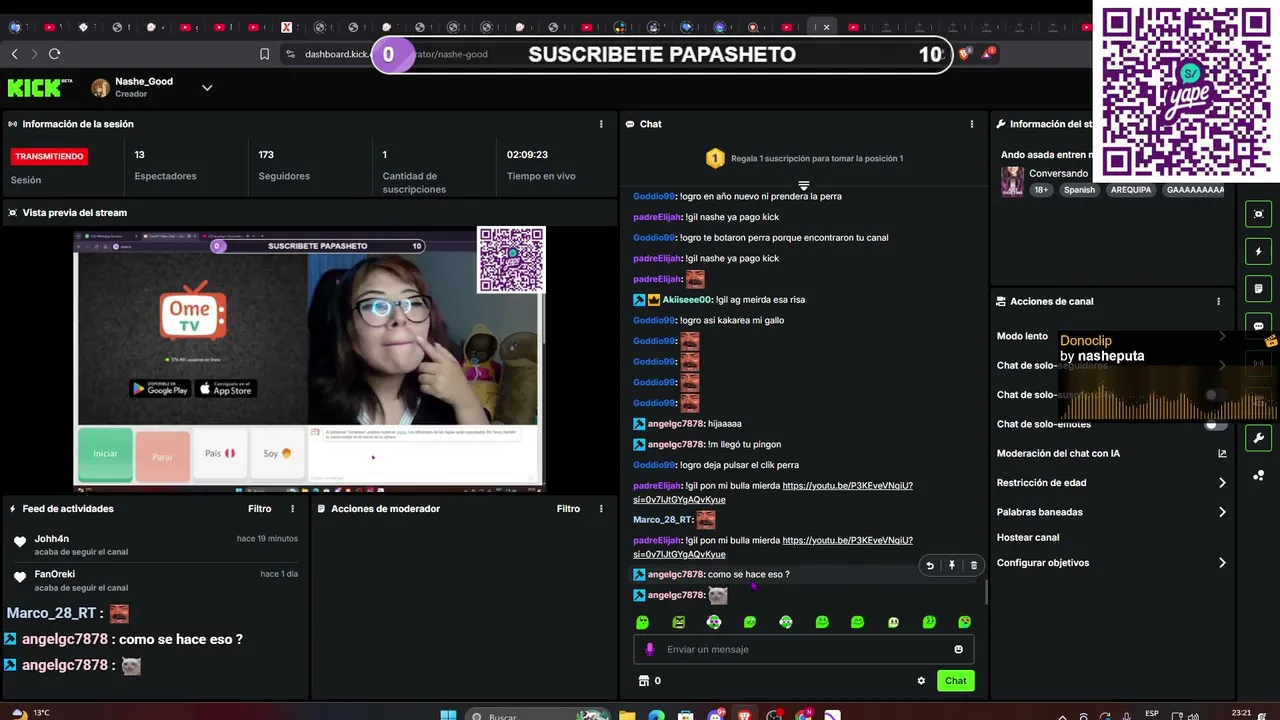Expand the Nashe_Good creator account dropdown
This screenshot has width=1280, height=720.
[207, 88]
